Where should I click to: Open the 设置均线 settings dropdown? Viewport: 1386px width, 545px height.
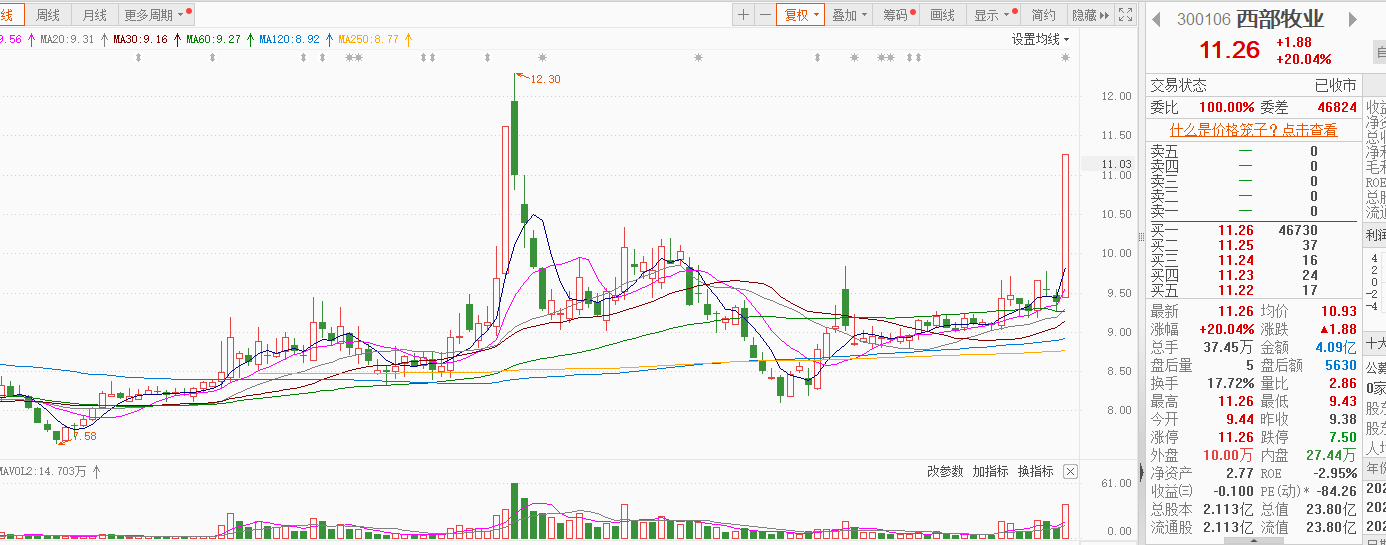pos(1040,39)
